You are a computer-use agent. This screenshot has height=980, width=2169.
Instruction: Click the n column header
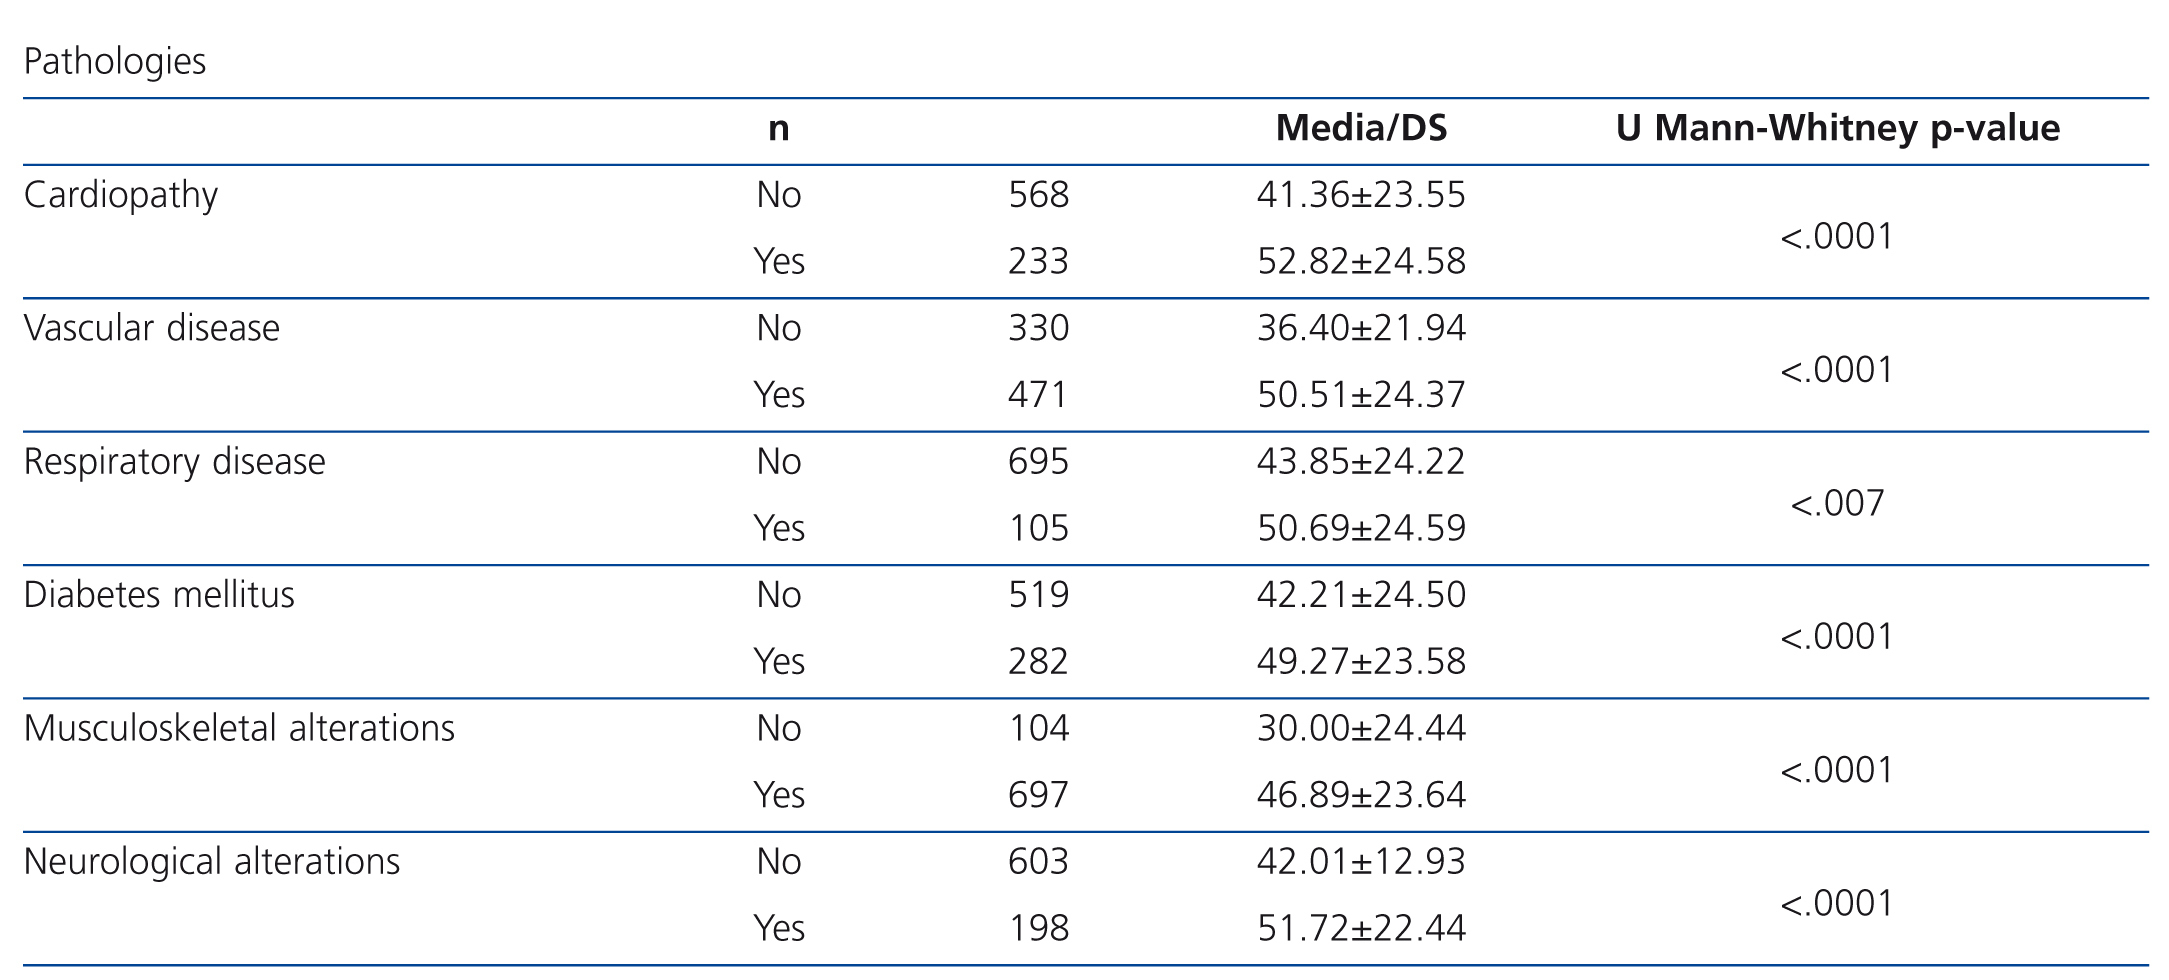(x=778, y=128)
